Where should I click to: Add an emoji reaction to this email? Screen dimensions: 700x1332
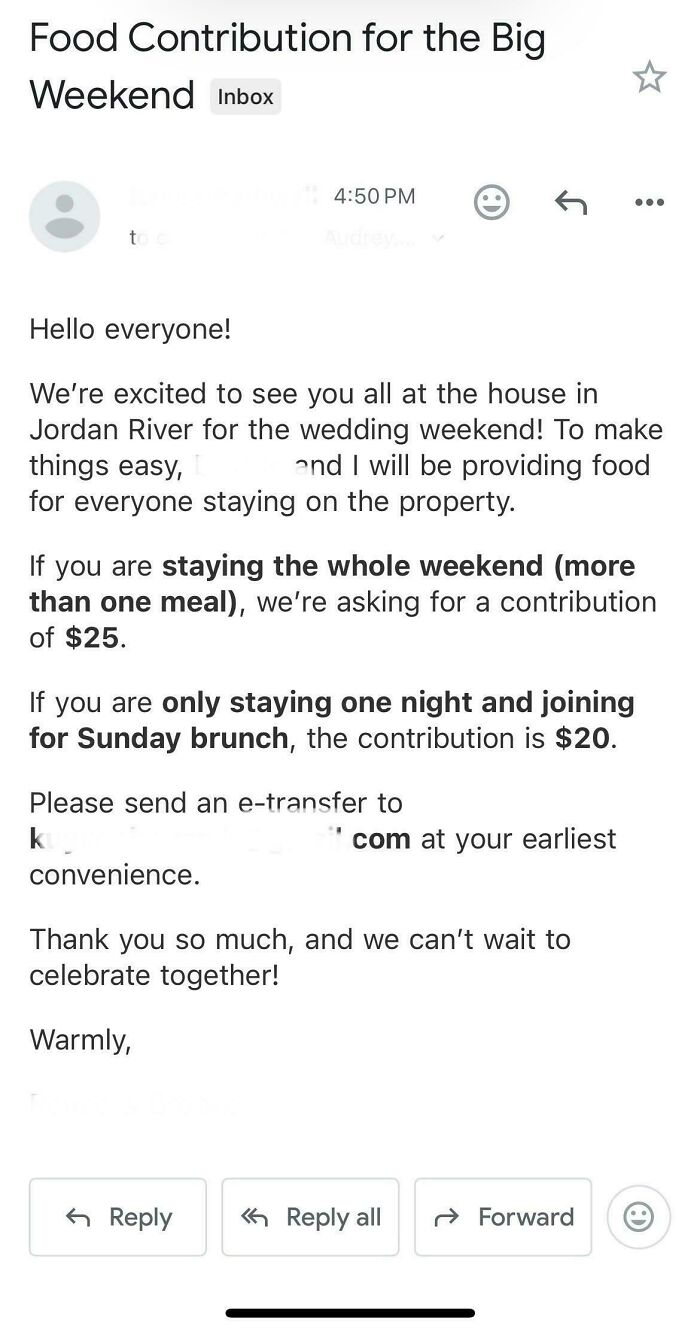491,202
